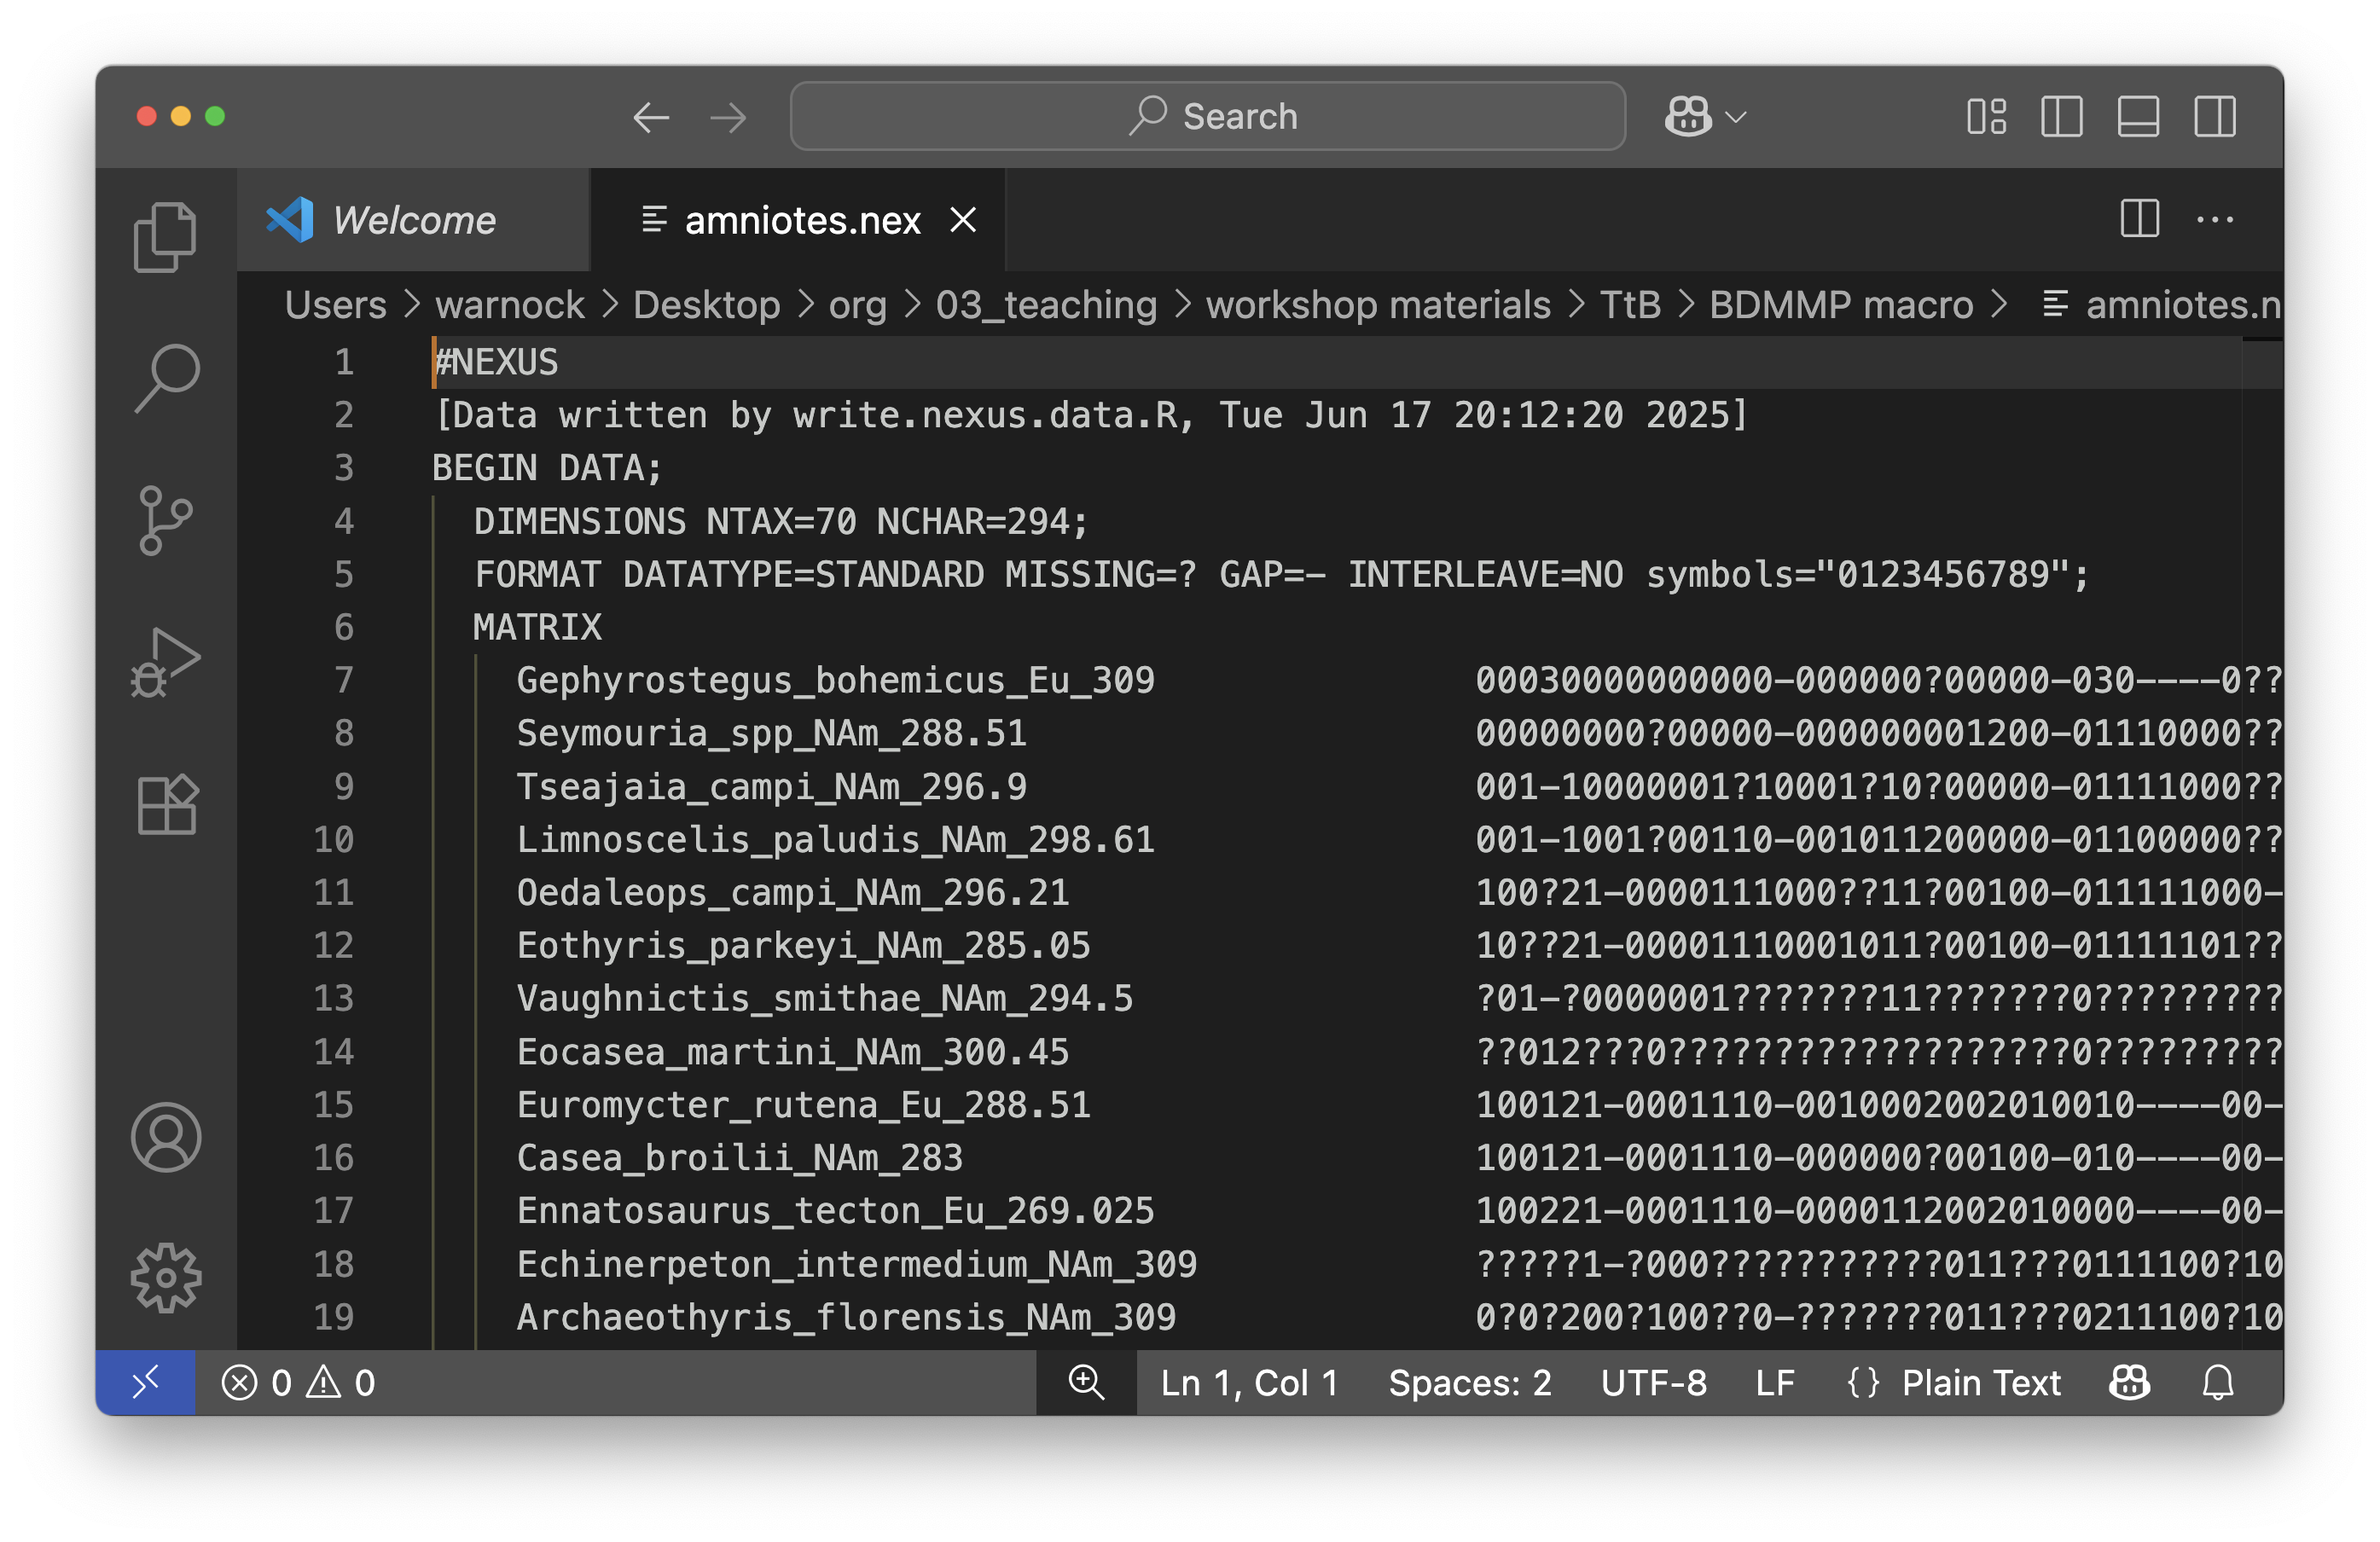Click the Data written by write.nexus.data.R comment
This screenshot has height=1542, width=2380.
[1091, 415]
